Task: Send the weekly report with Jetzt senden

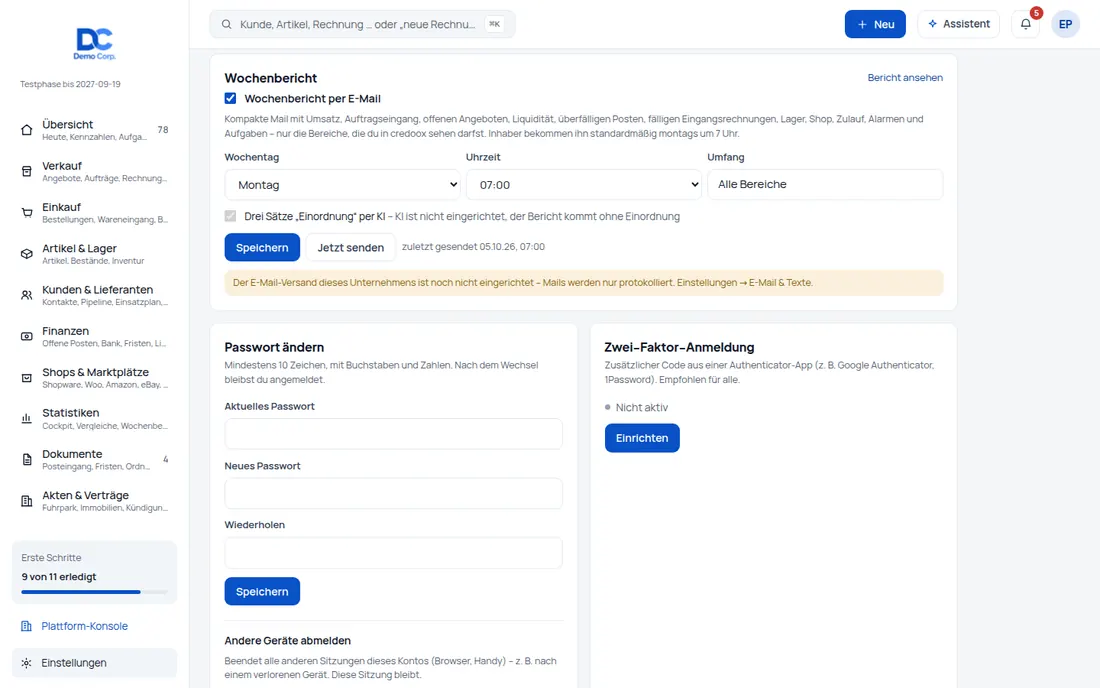Action: coord(350,248)
